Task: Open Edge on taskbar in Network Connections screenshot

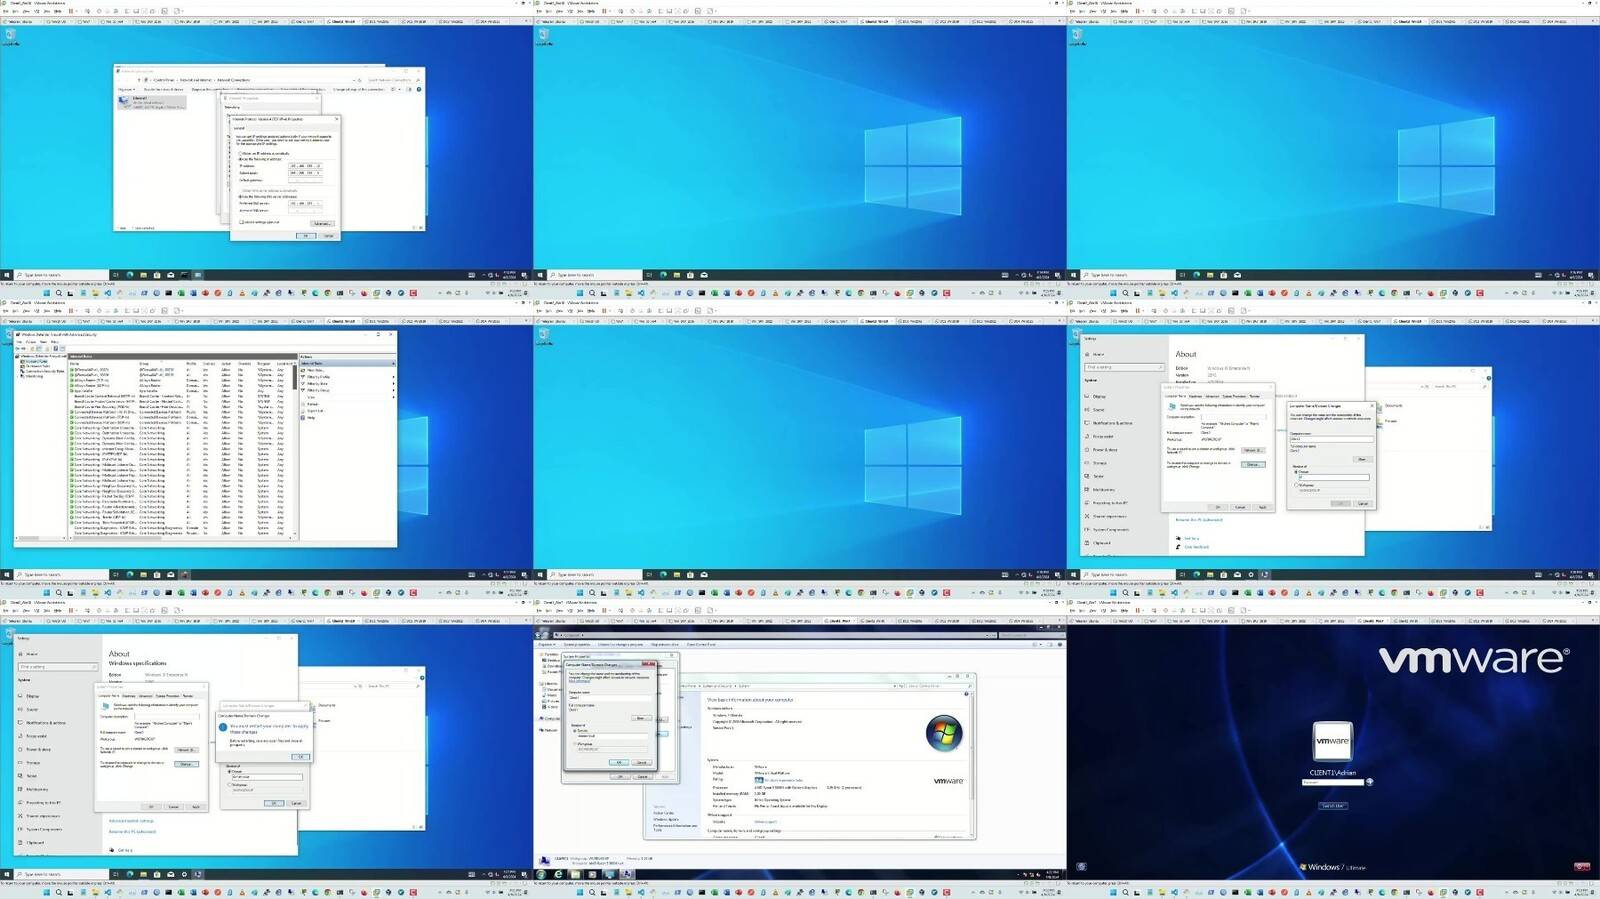Action: point(129,275)
